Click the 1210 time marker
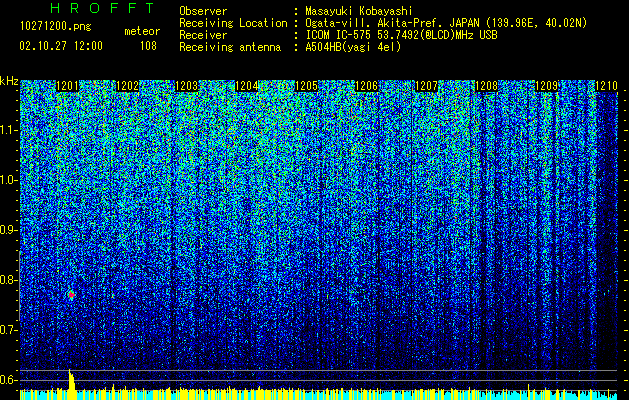Image resolution: width=629 pixels, height=400 pixels. coord(606,86)
